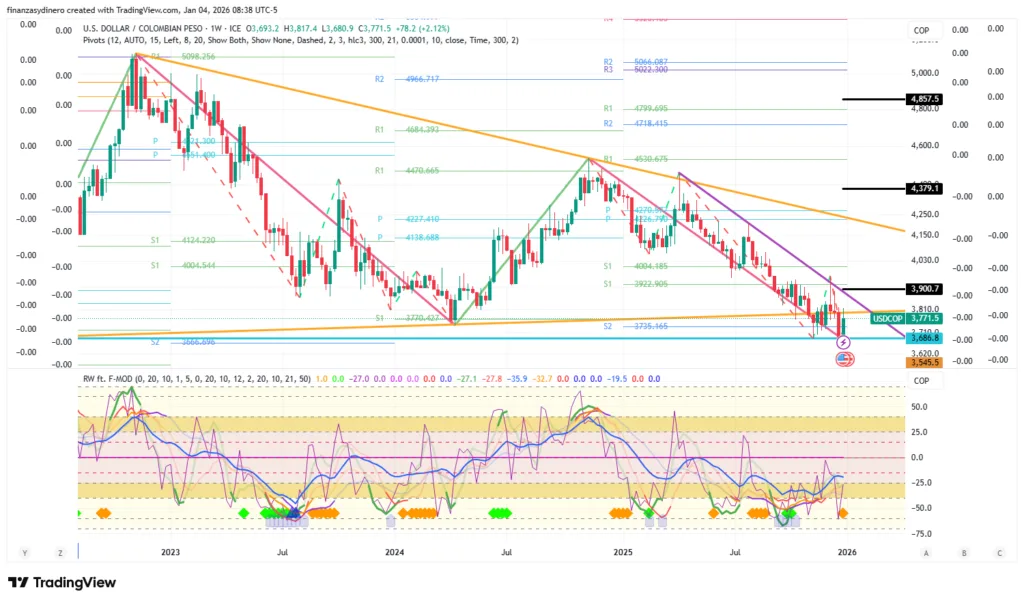Viewport: 1024px width, 603px height.
Task: Toggle the B scale button
Action: [x=963, y=552]
